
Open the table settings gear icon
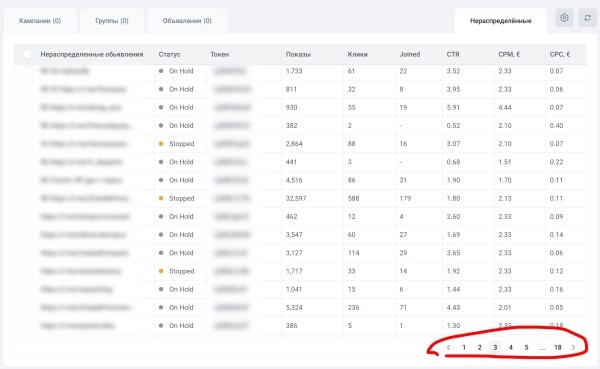(x=564, y=18)
